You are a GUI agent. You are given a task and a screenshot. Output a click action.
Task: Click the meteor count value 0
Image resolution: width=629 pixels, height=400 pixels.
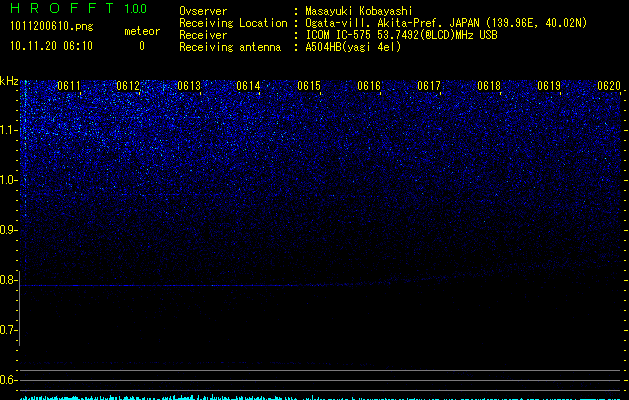click(x=142, y=46)
